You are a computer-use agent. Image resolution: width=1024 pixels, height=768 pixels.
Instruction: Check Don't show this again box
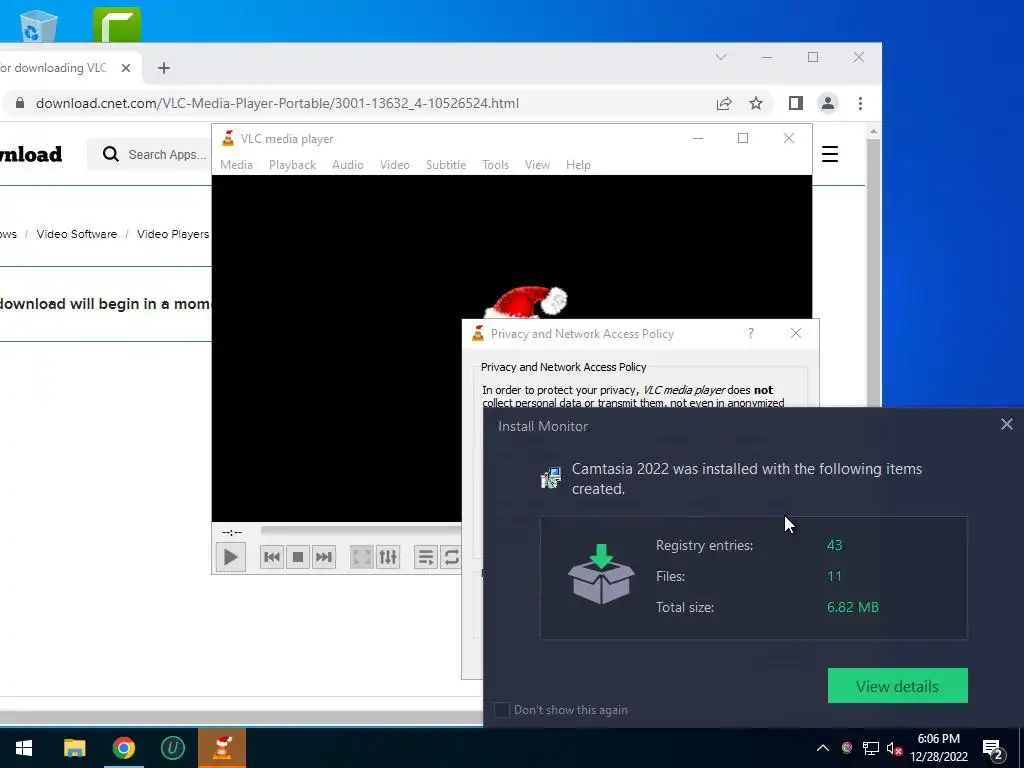(x=502, y=710)
